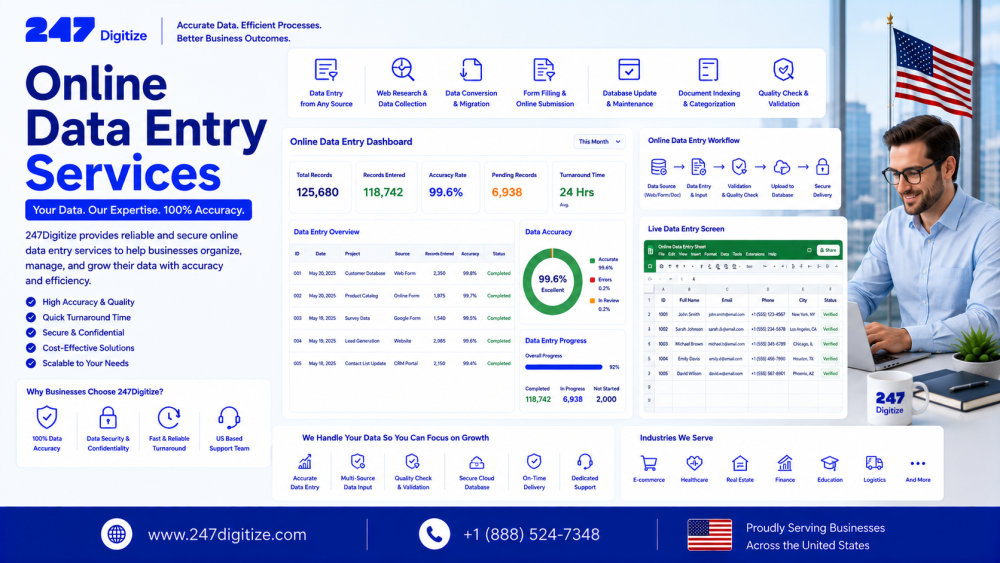1000x563 pixels.
Task: Click the Accurate Data Entry chart icon
Action: click(305, 462)
